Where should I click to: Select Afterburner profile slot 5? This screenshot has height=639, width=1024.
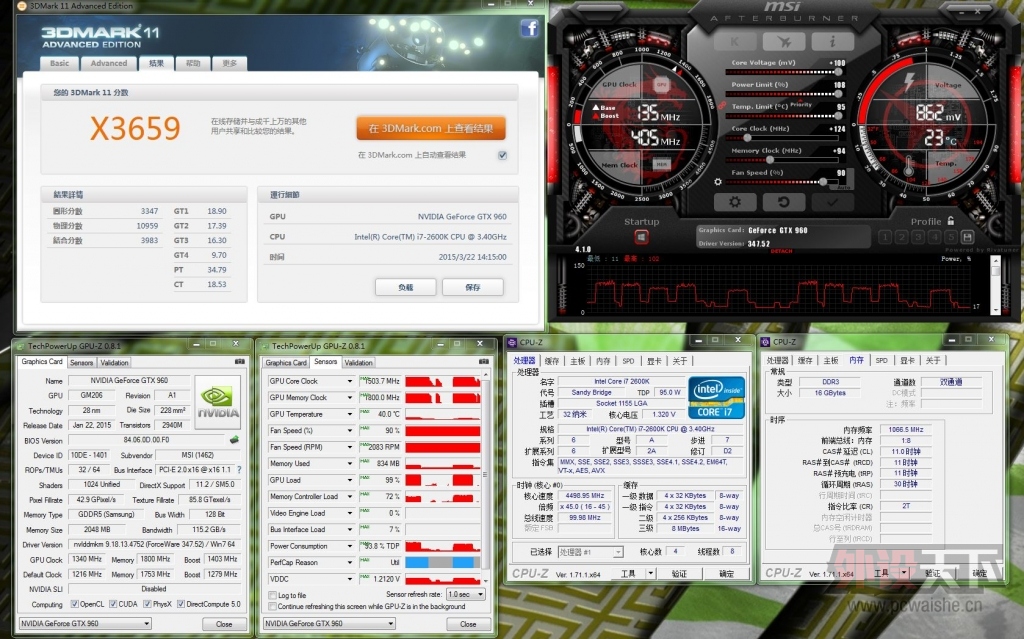coord(950,237)
